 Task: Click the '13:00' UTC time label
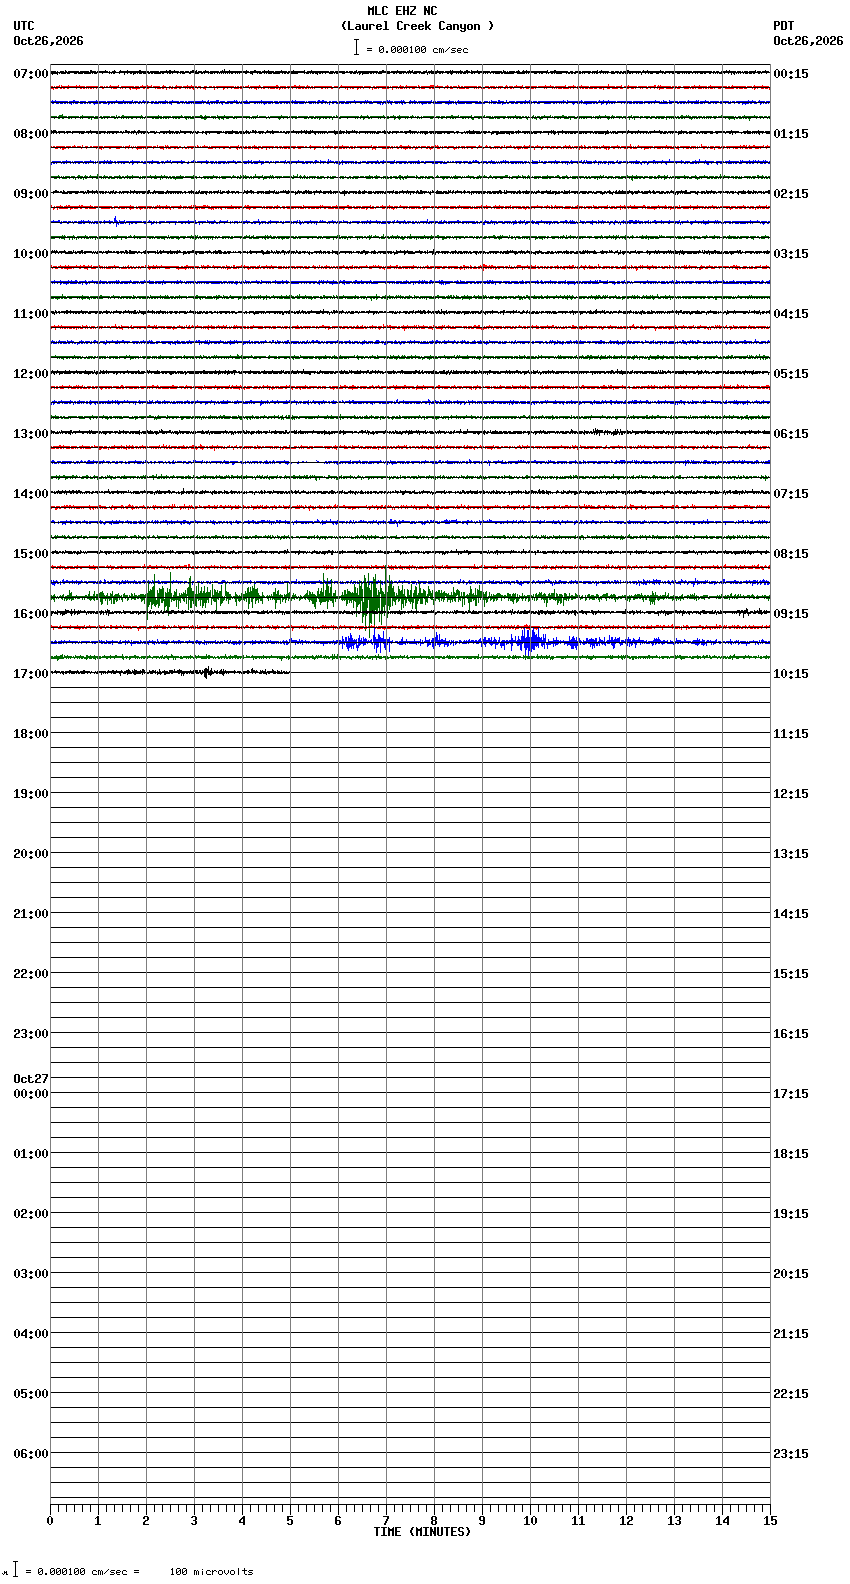point(31,434)
